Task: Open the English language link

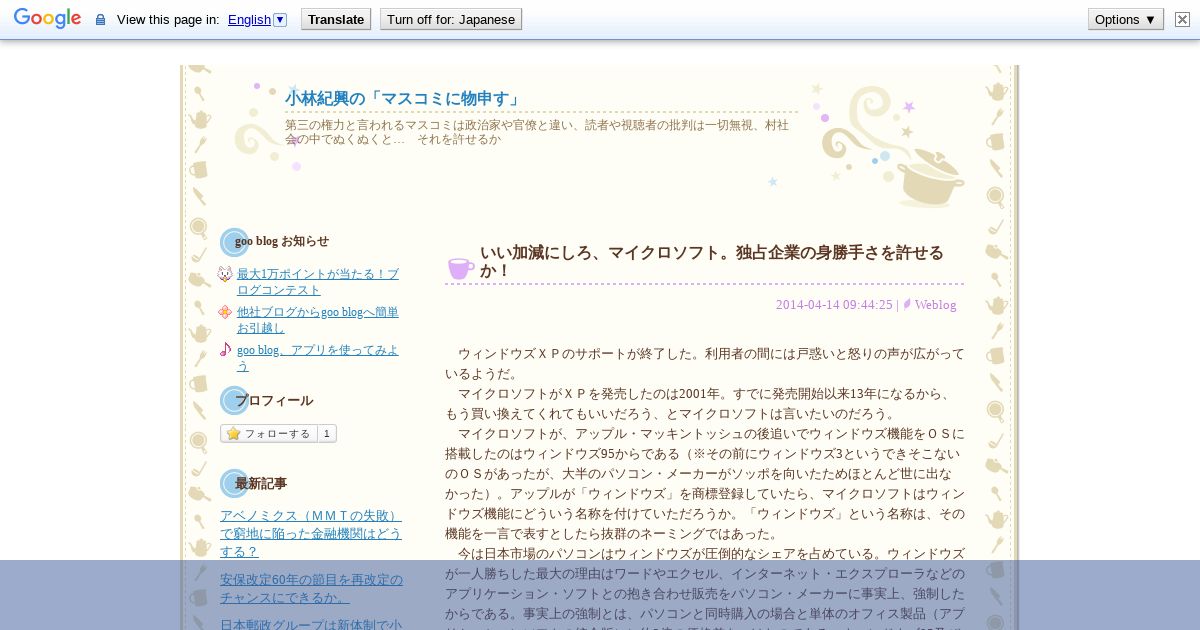Action: pos(249,19)
